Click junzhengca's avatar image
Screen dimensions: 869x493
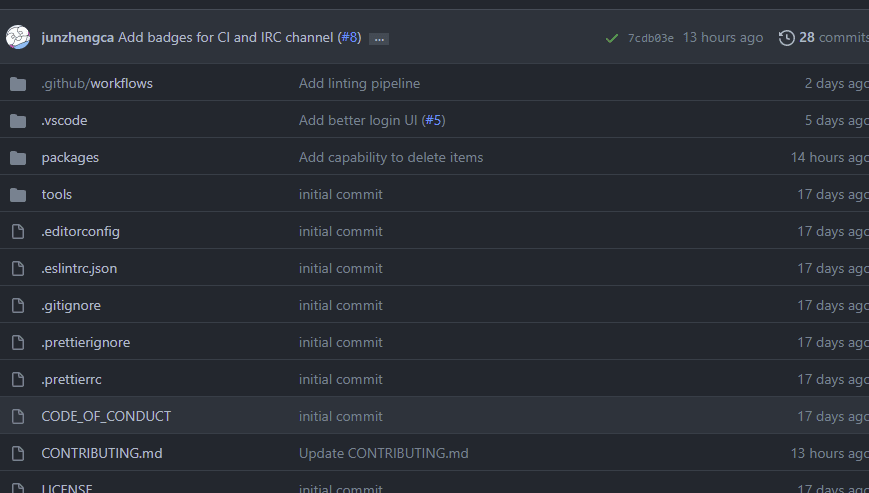point(18,37)
